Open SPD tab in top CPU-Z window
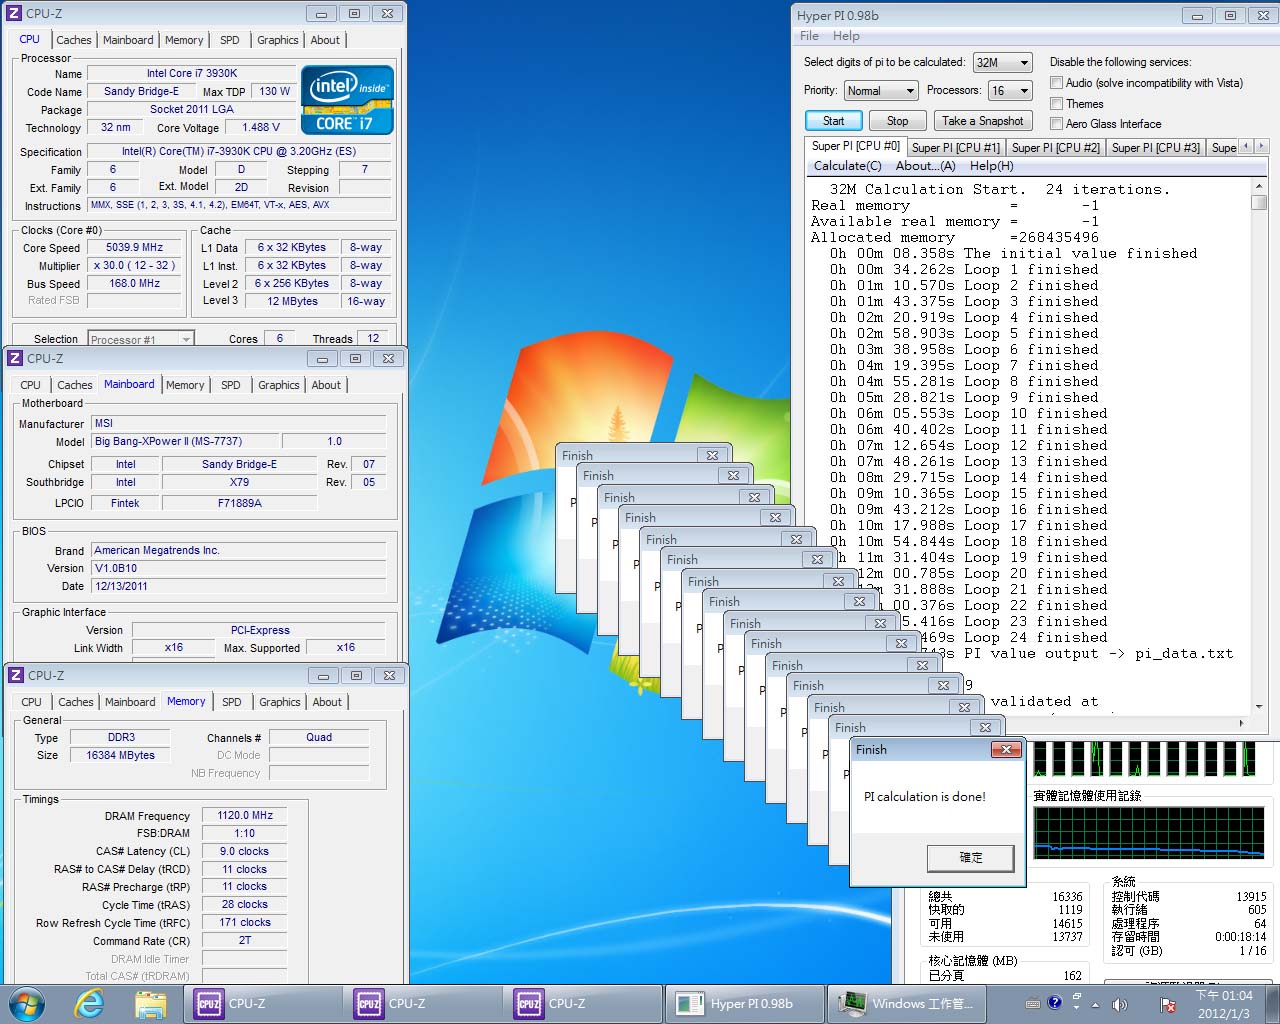The image size is (1280, 1024). tap(230, 40)
